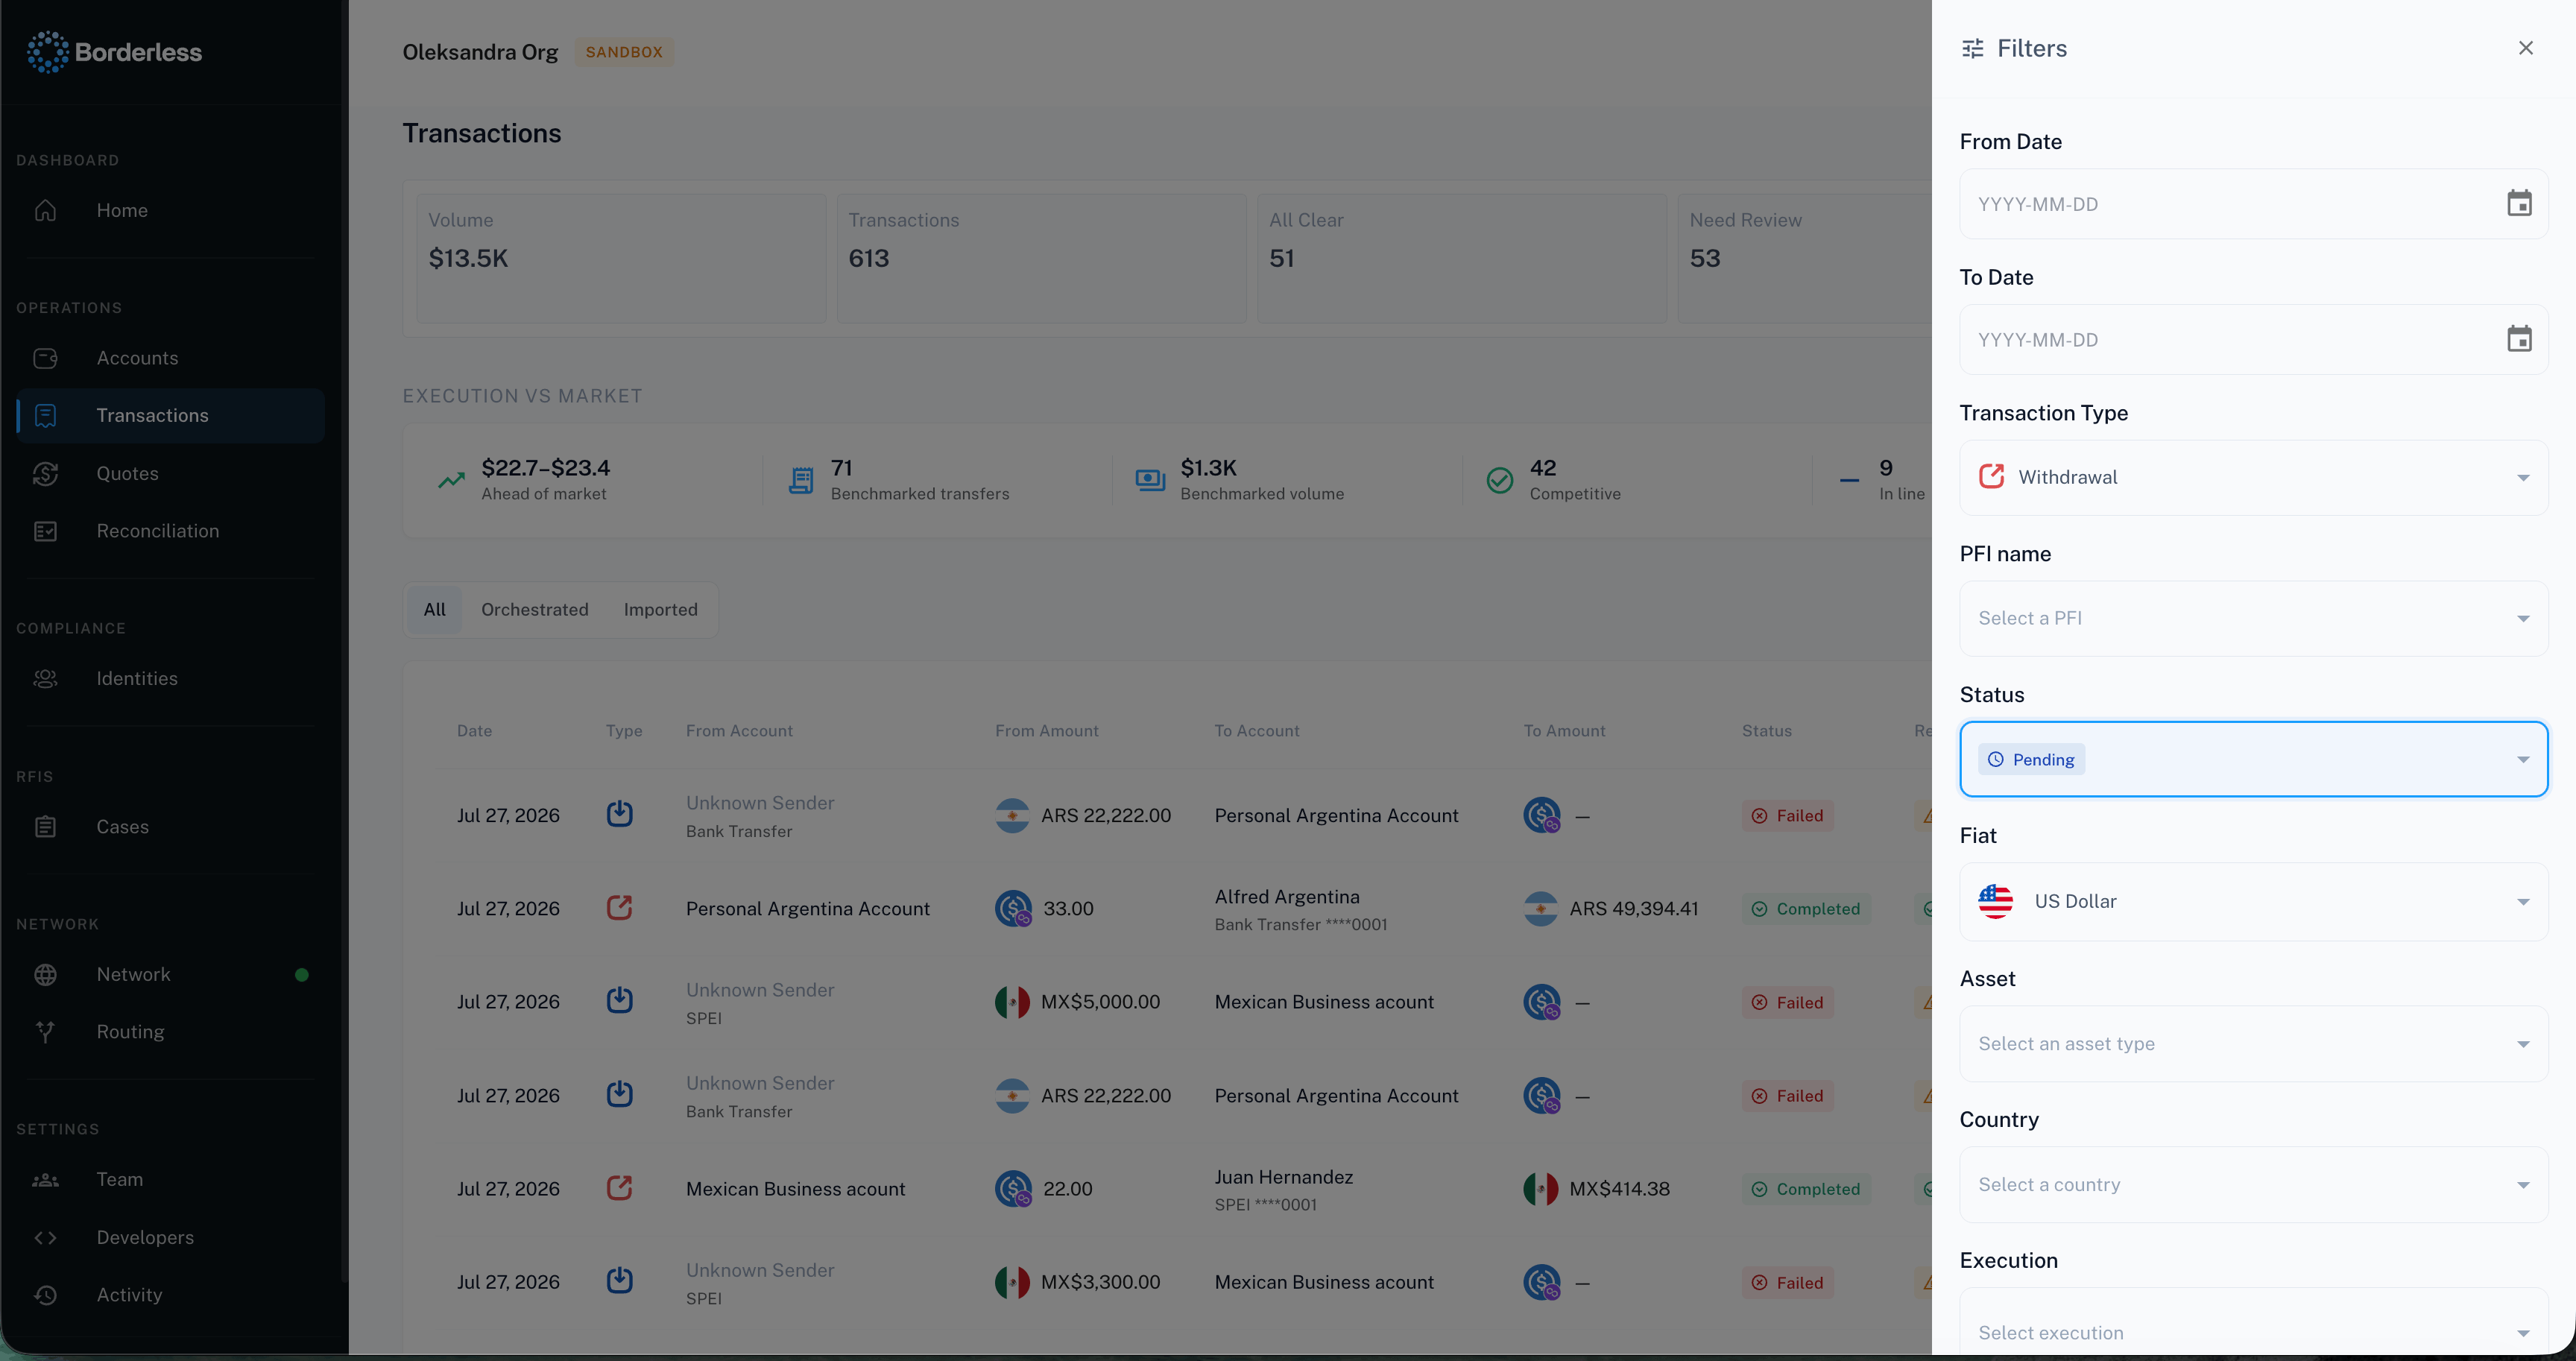The image size is (2576, 1361).
Task: Select the Imported tab
Action: 660,610
